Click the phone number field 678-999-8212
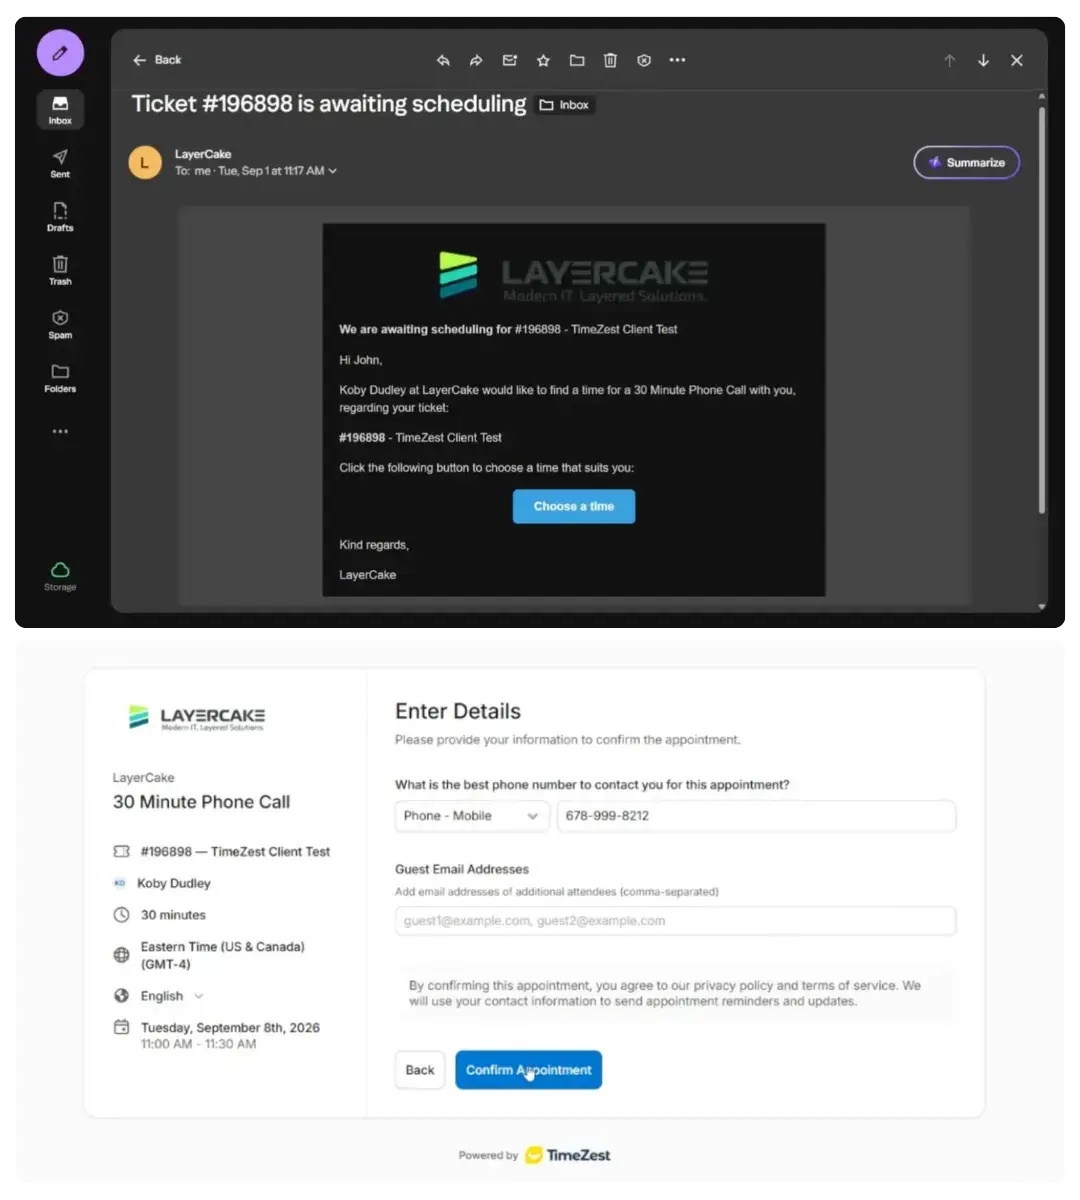The width and height of the screenshot is (1080, 1200). point(756,816)
